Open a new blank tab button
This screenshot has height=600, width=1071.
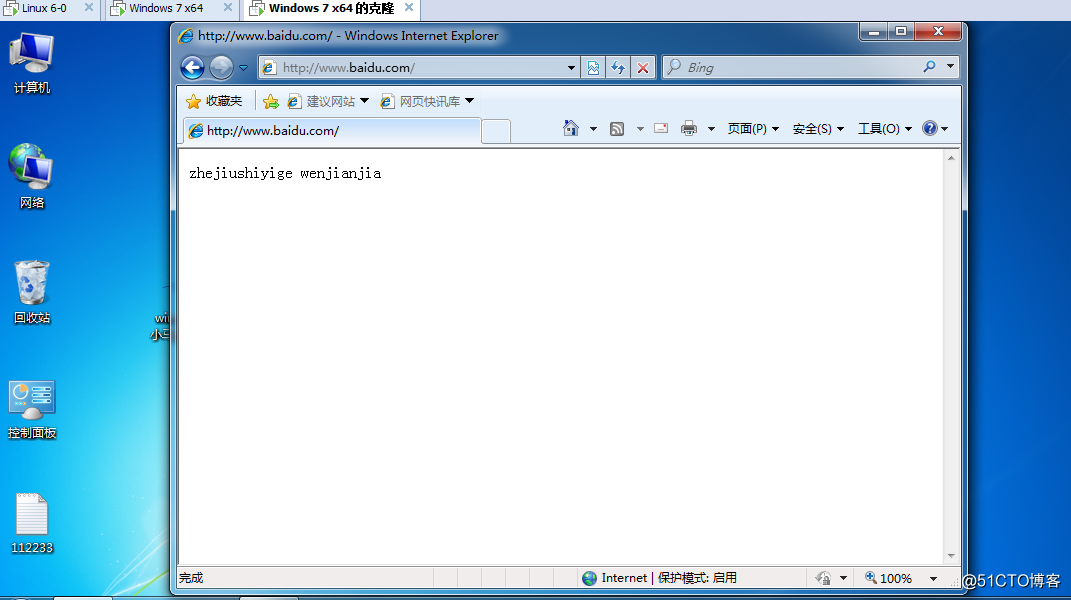496,131
